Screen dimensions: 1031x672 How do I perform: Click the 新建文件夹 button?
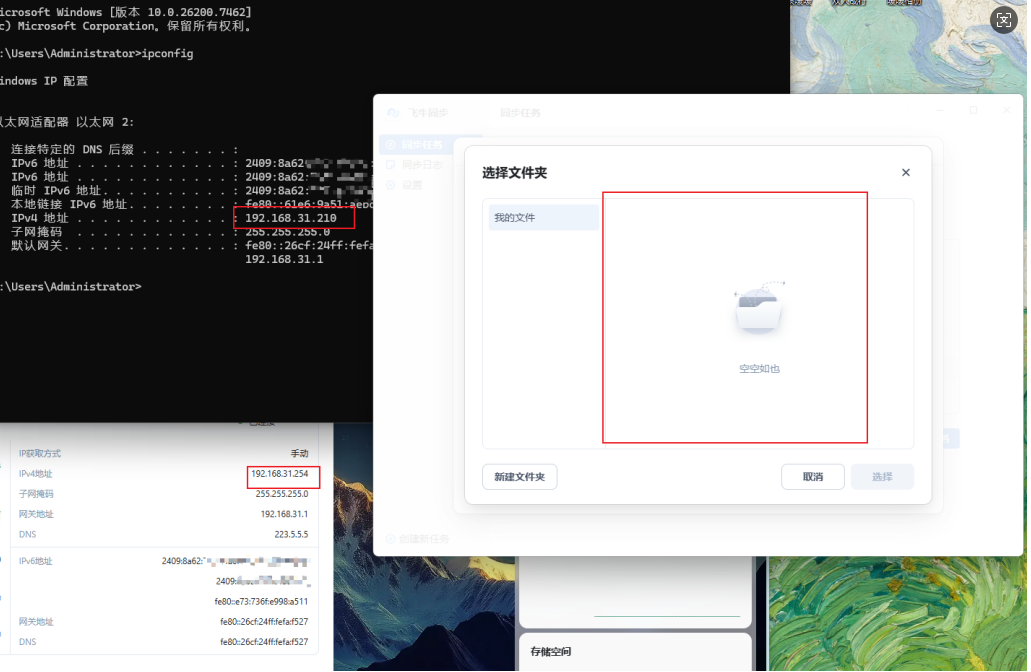pos(519,477)
